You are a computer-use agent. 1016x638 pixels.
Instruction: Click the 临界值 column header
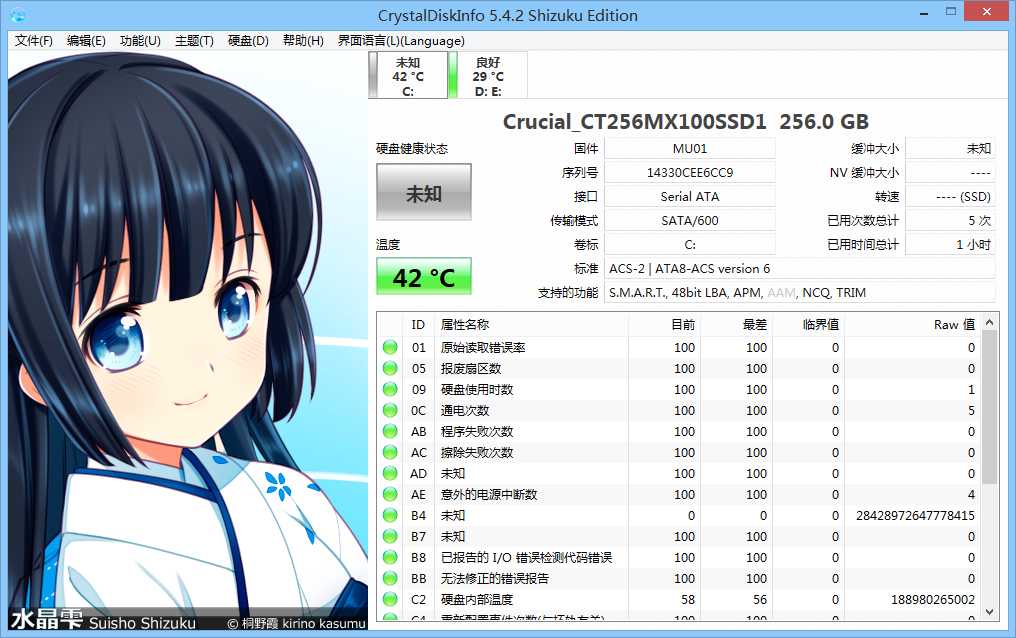(x=809, y=325)
